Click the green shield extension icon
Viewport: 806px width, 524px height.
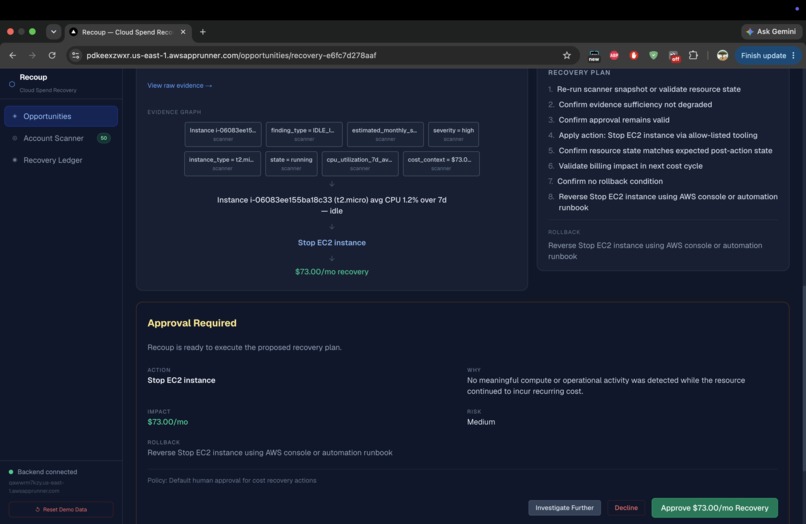(x=653, y=55)
